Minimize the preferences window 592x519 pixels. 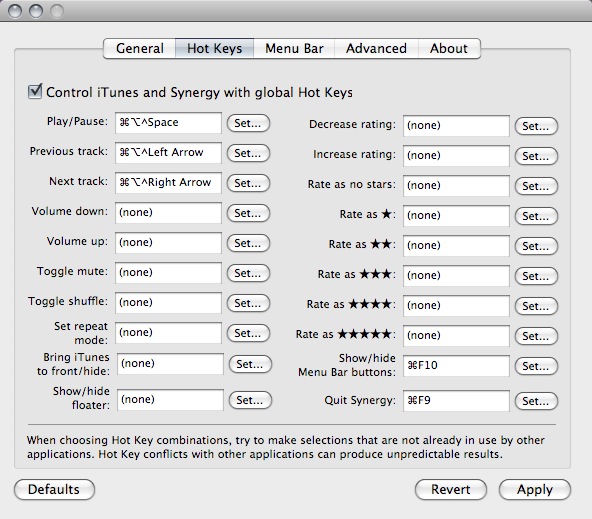tap(36, 11)
